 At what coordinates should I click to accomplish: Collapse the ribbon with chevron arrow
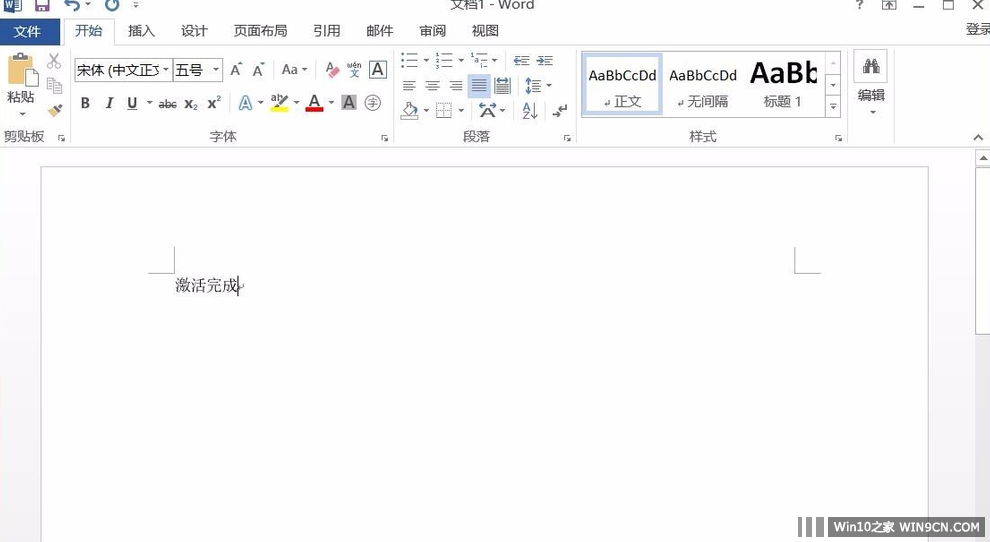coord(978,137)
